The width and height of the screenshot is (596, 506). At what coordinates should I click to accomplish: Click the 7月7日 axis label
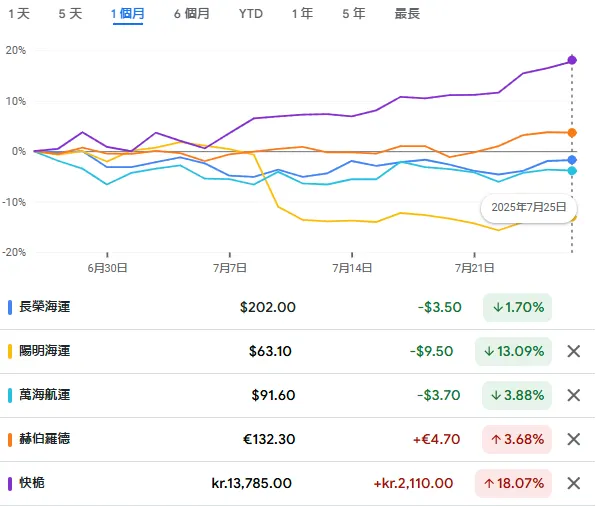[x=230, y=268]
